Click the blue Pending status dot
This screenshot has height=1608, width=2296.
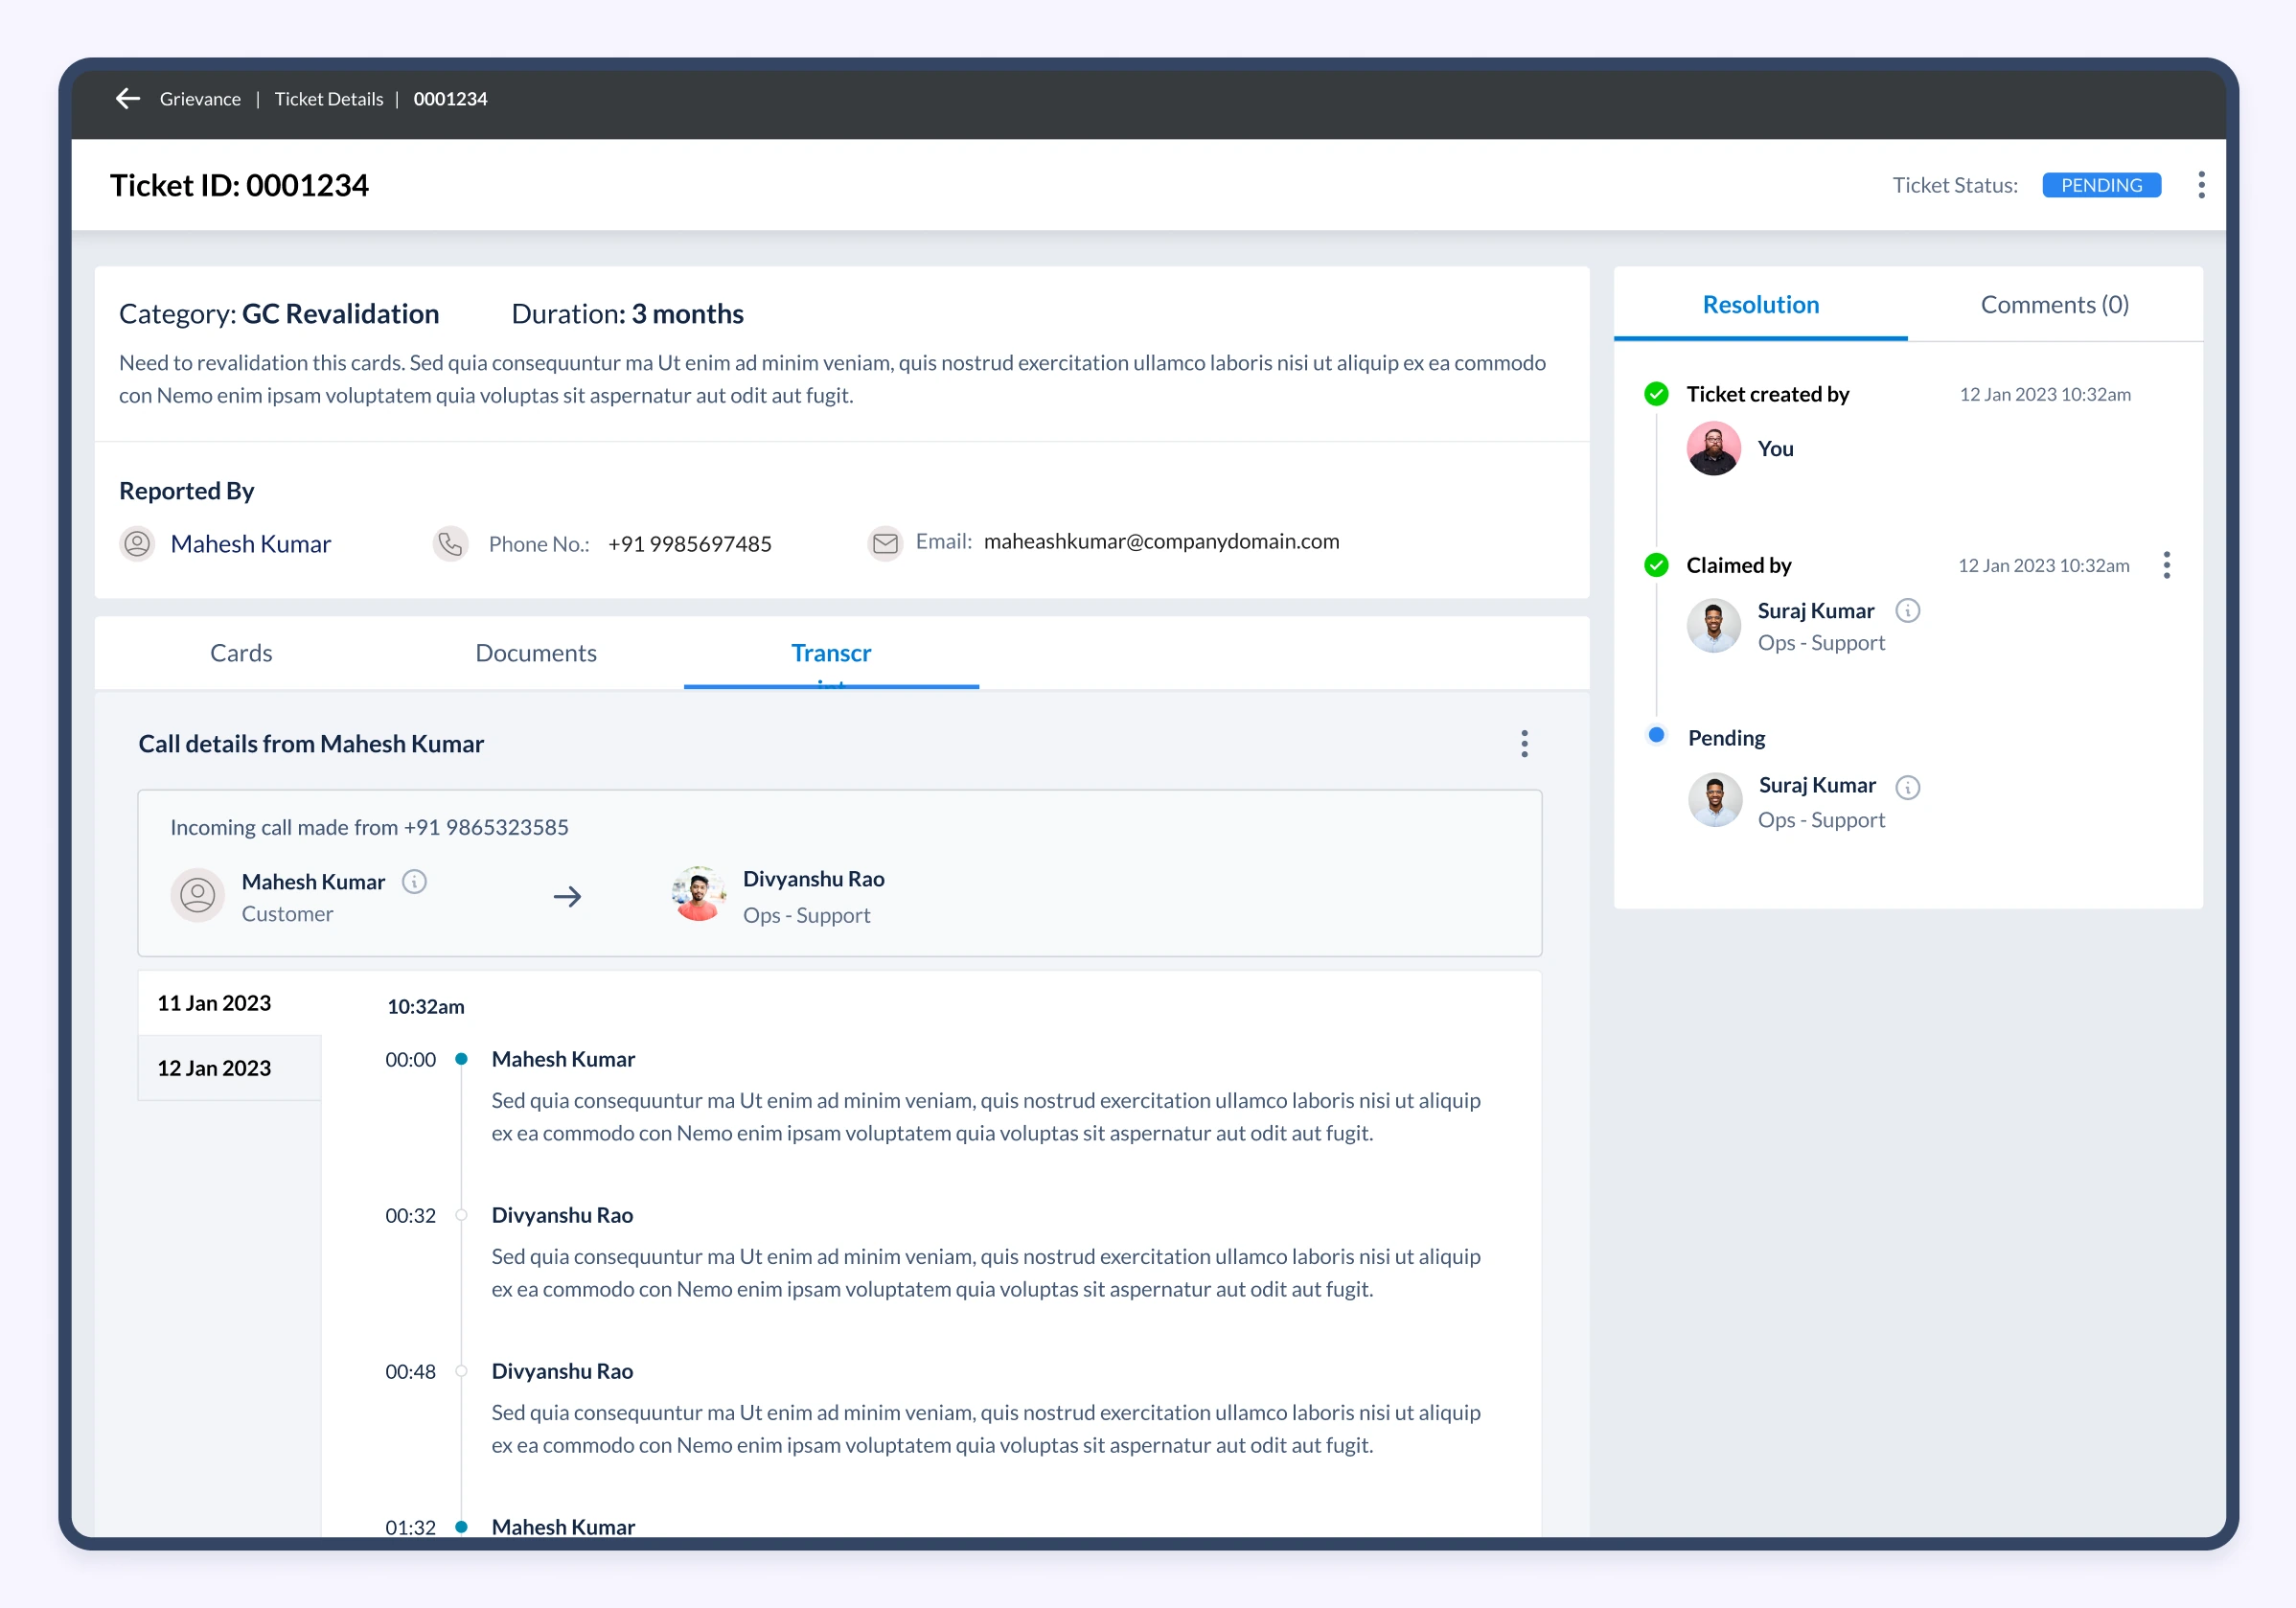pyautogui.click(x=1656, y=735)
